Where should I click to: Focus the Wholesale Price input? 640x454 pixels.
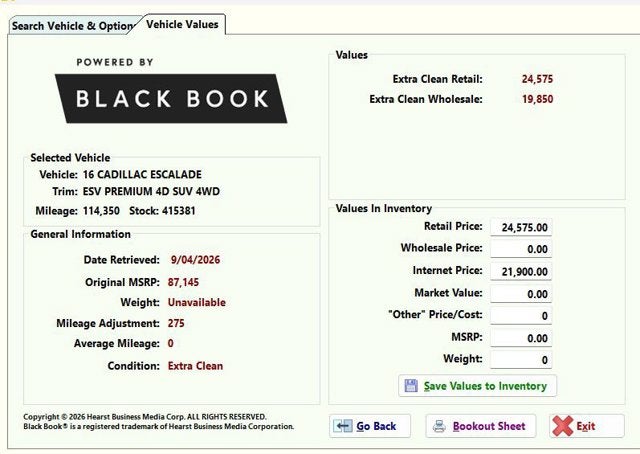point(521,249)
